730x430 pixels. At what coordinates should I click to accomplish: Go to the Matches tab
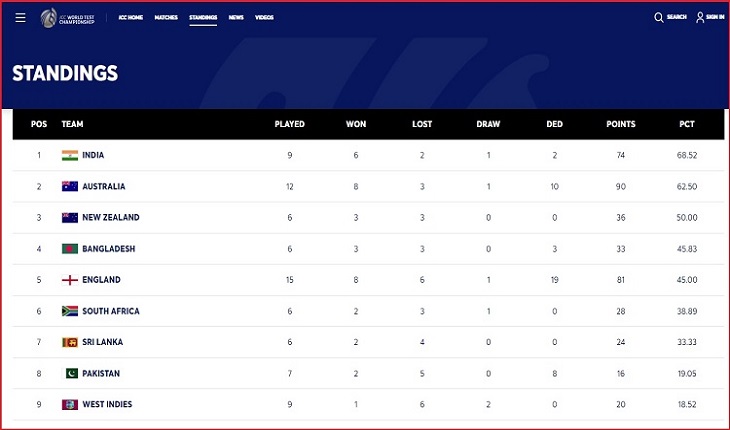coord(166,18)
